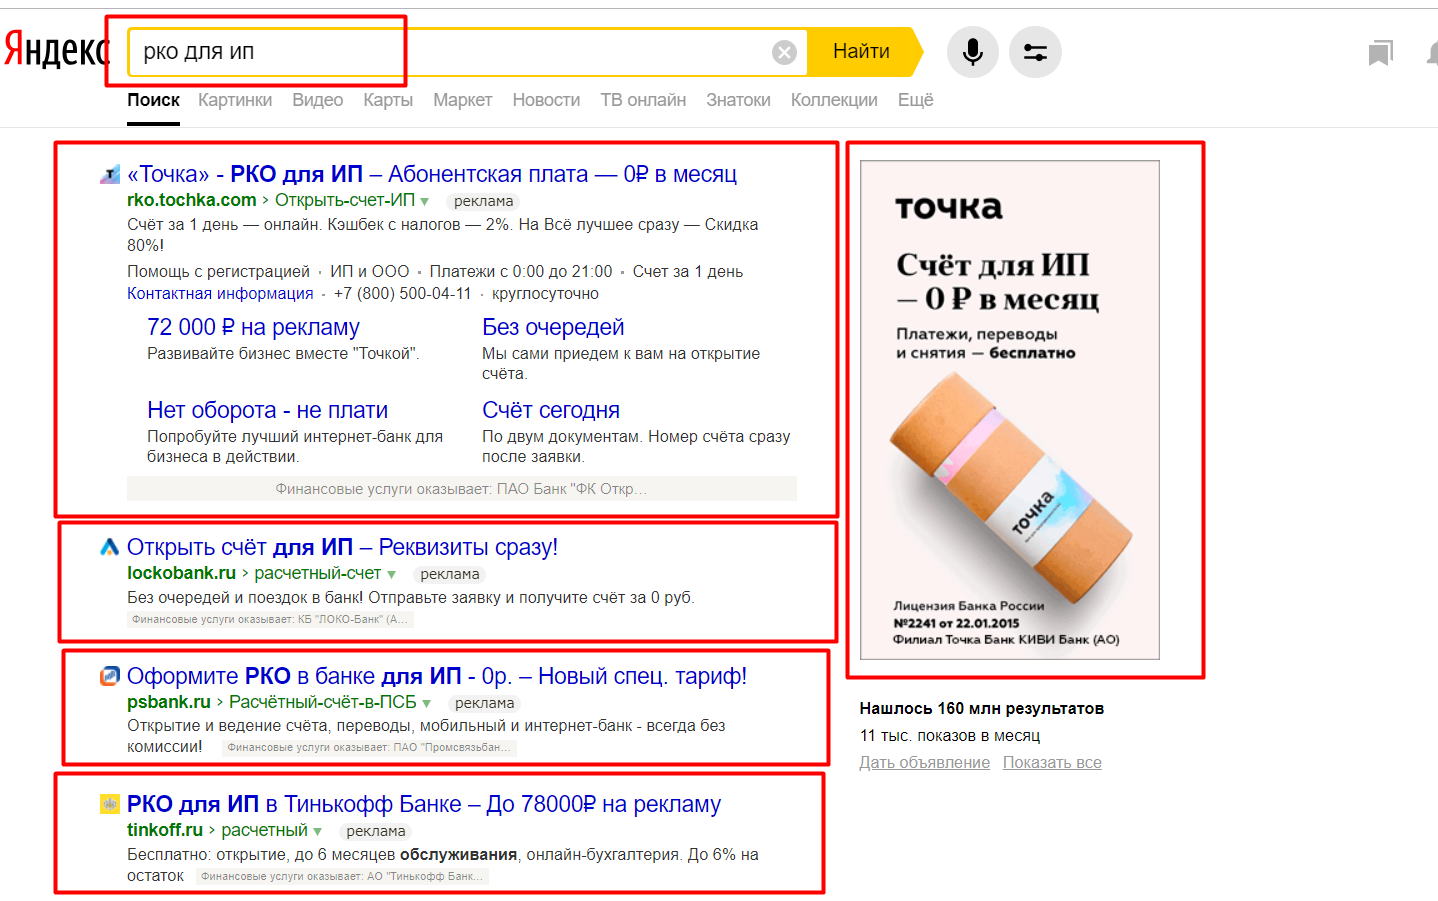The image size is (1438, 901).
Task: Click the Точка 'Счёт для ИП' banner ad
Action: (1010, 410)
